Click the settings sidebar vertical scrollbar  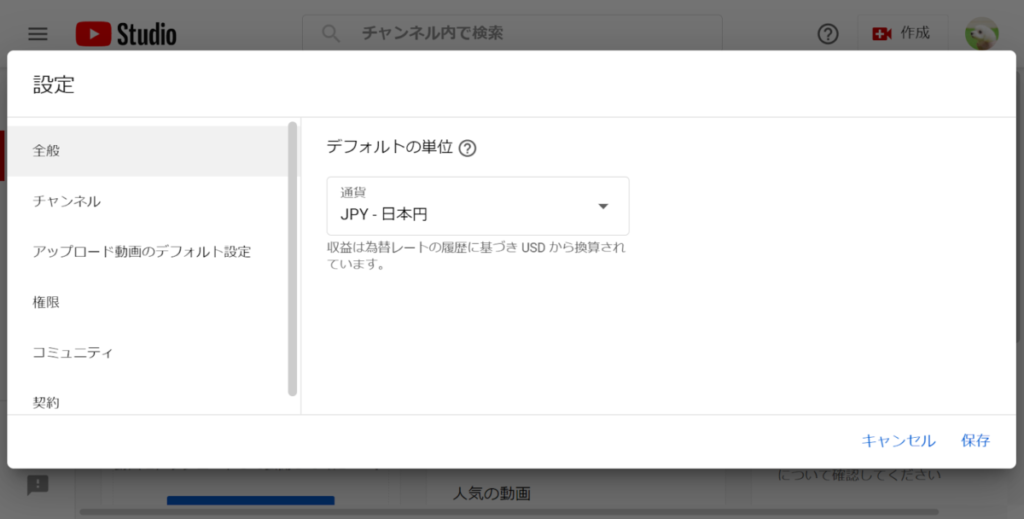point(293,258)
